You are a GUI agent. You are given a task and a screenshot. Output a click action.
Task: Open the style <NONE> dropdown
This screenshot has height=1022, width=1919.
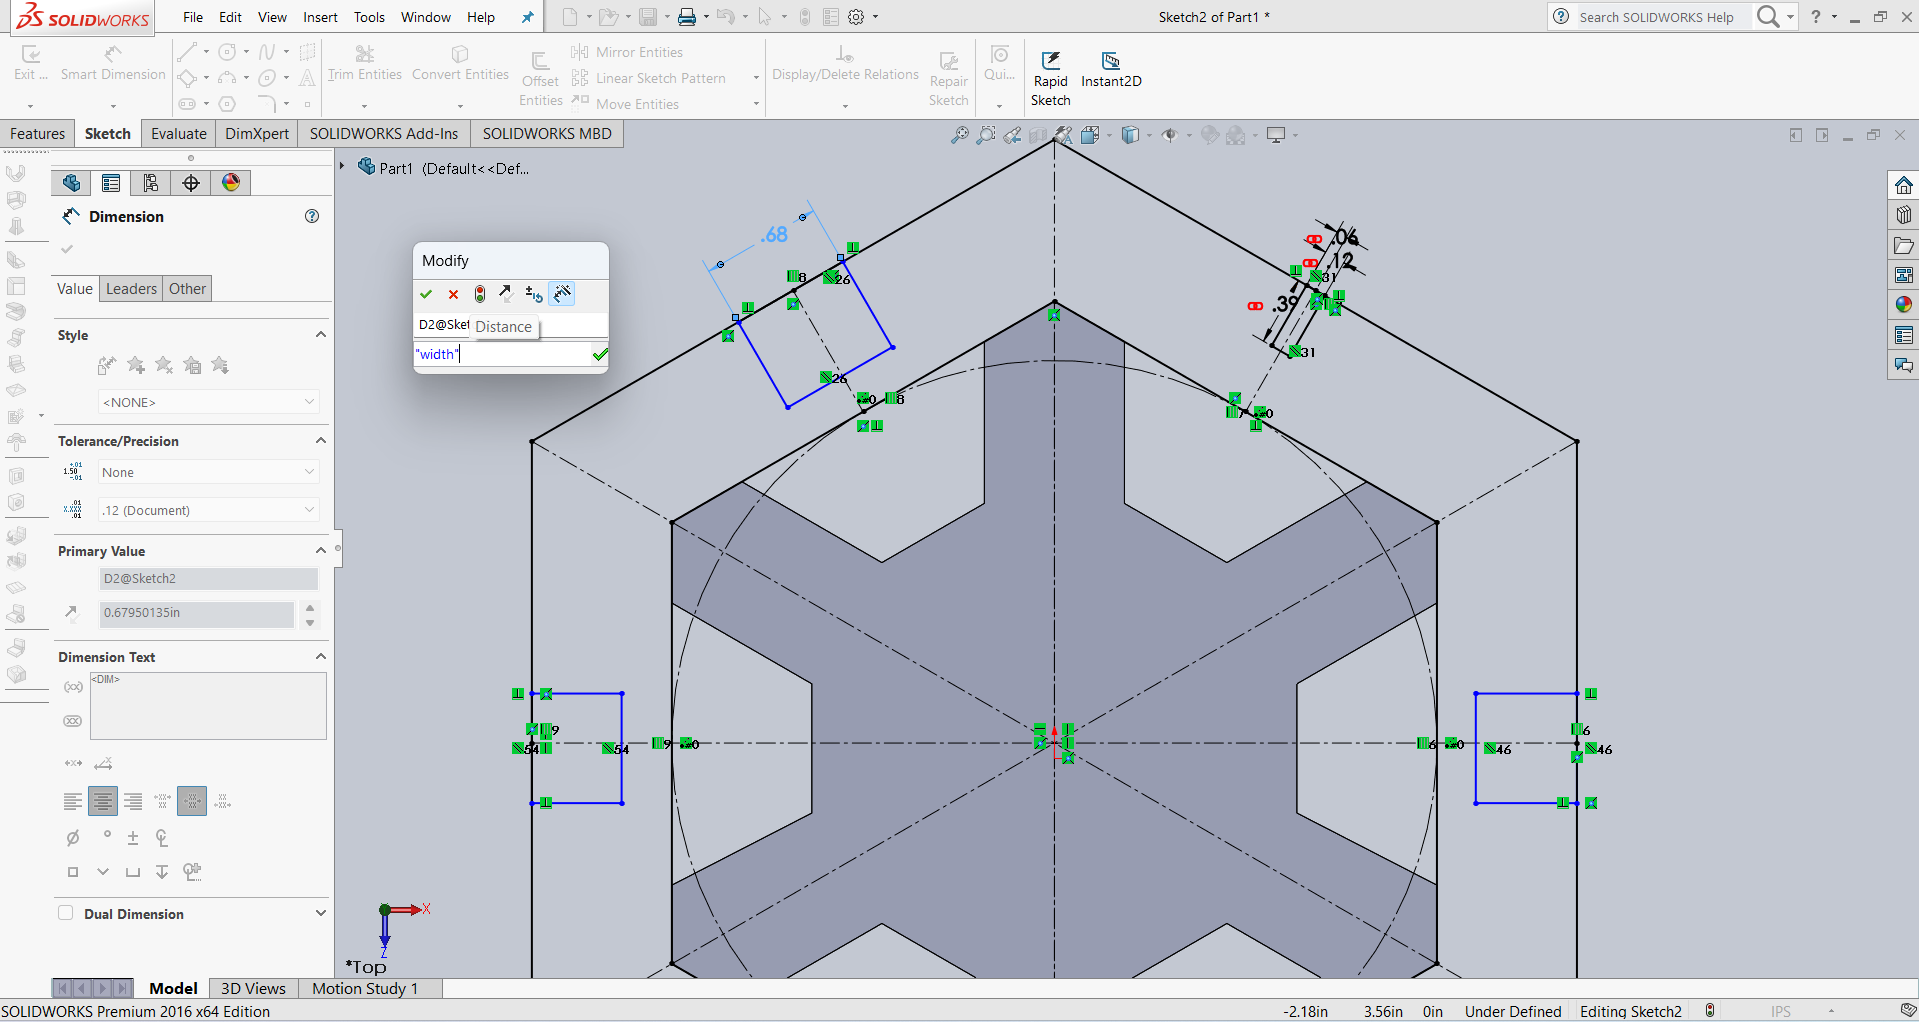(209, 402)
